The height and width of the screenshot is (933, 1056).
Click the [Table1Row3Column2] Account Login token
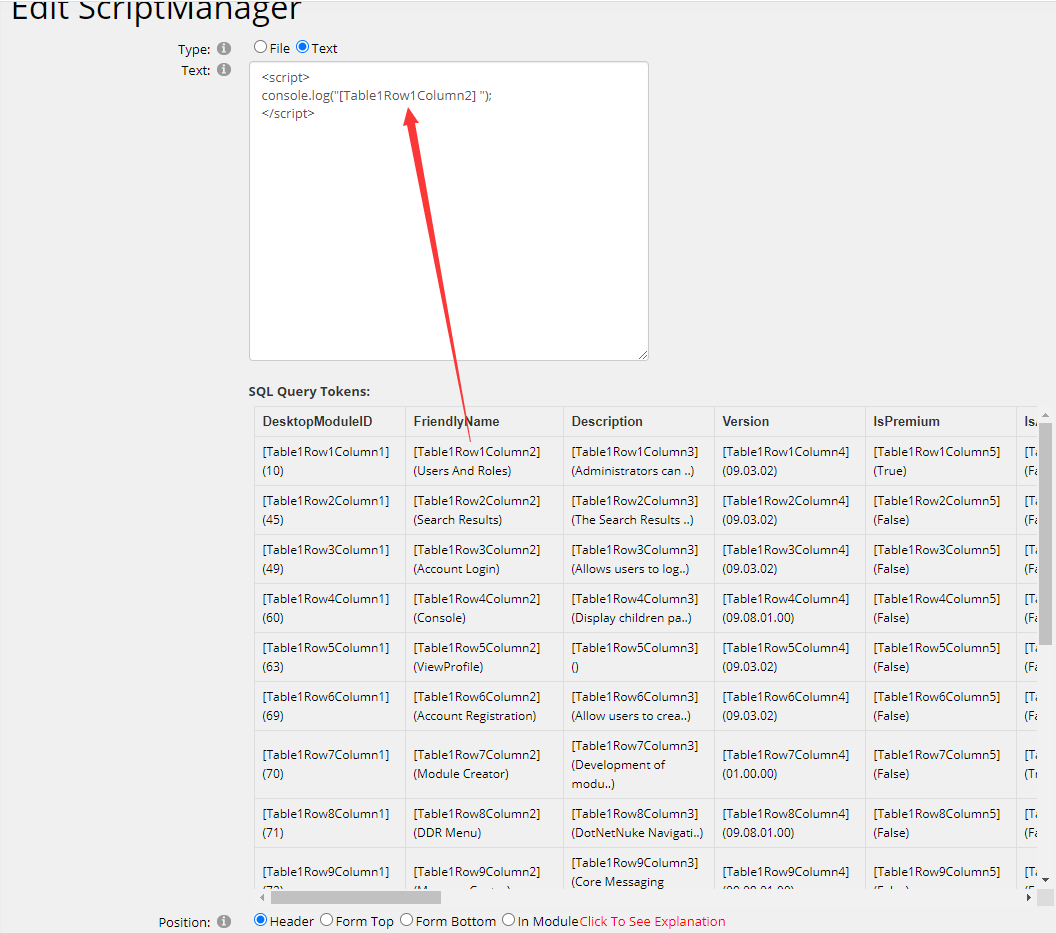pos(477,550)
